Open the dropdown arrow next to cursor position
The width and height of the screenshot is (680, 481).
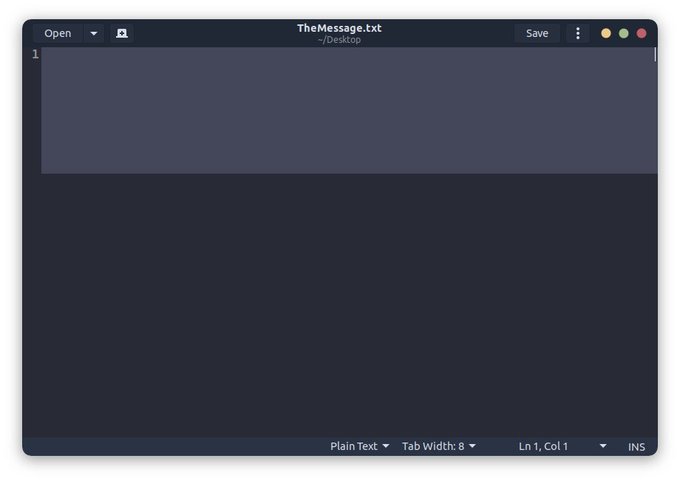(603, 446)
